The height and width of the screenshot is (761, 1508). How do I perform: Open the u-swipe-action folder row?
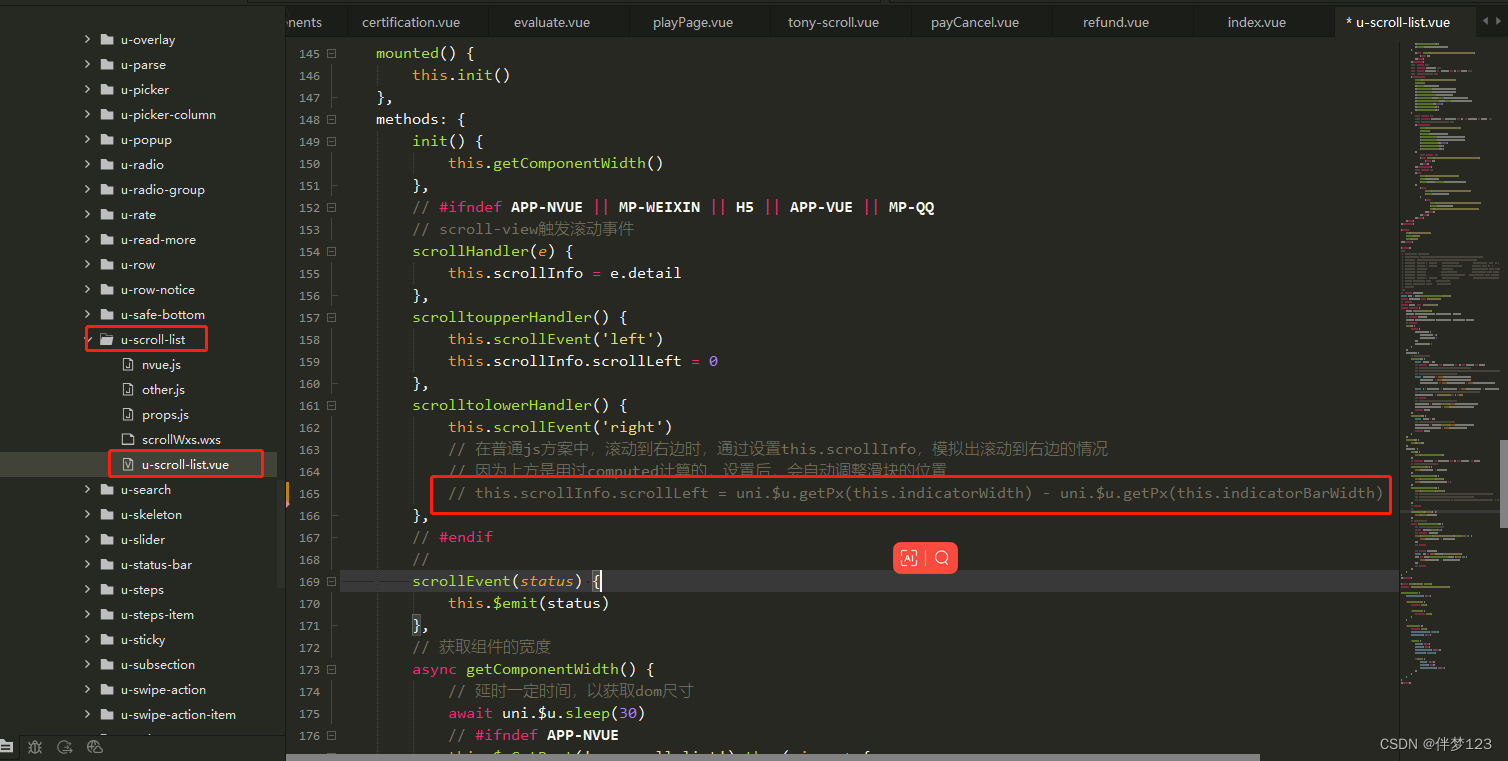[x=138, y=689]
